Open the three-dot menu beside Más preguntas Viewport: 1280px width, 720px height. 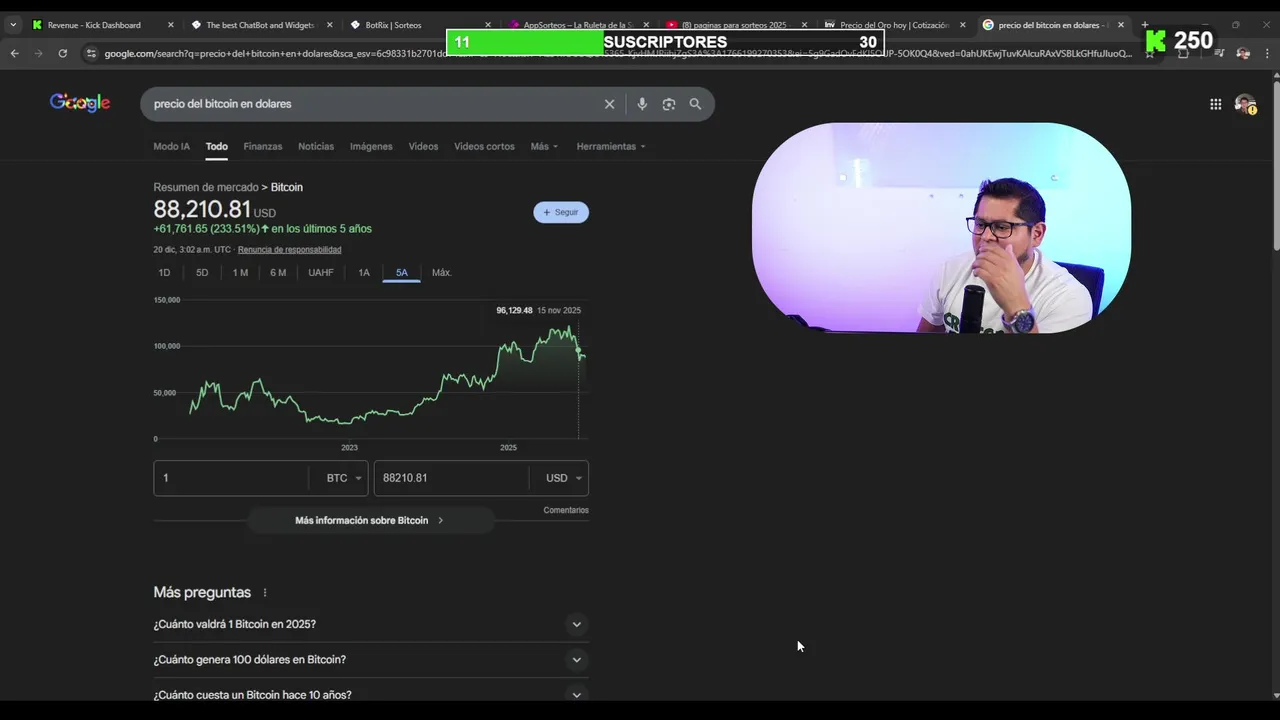pos(265,593)
